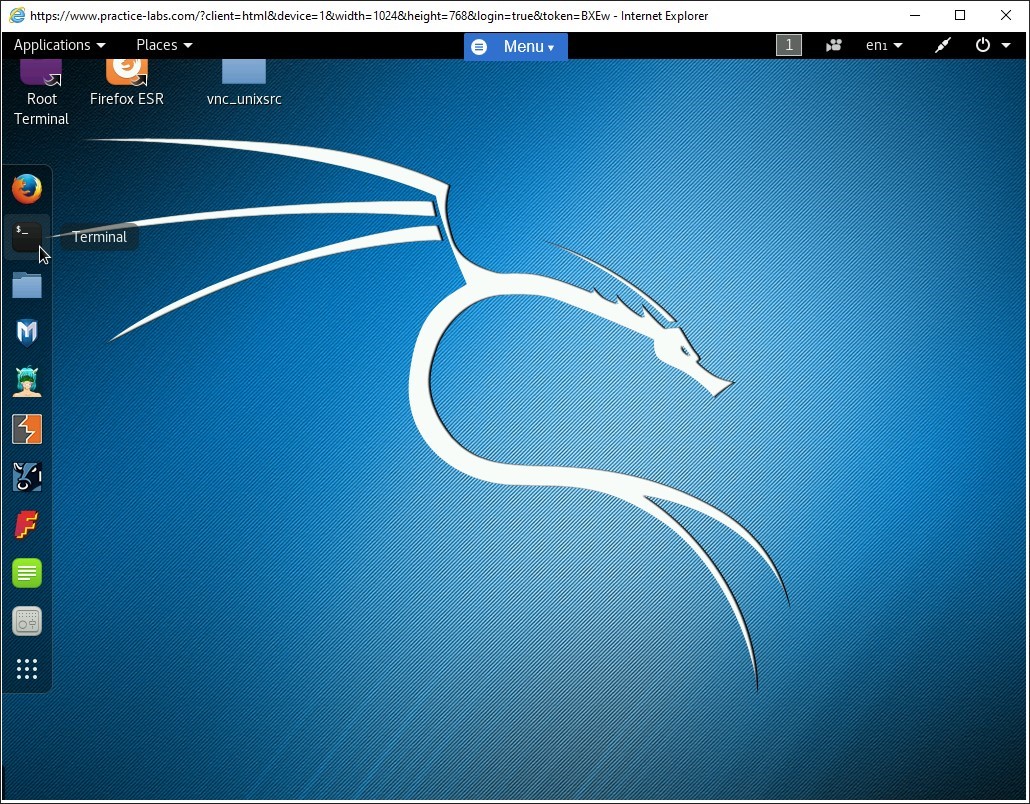Show all applications grid

point(27,669)
